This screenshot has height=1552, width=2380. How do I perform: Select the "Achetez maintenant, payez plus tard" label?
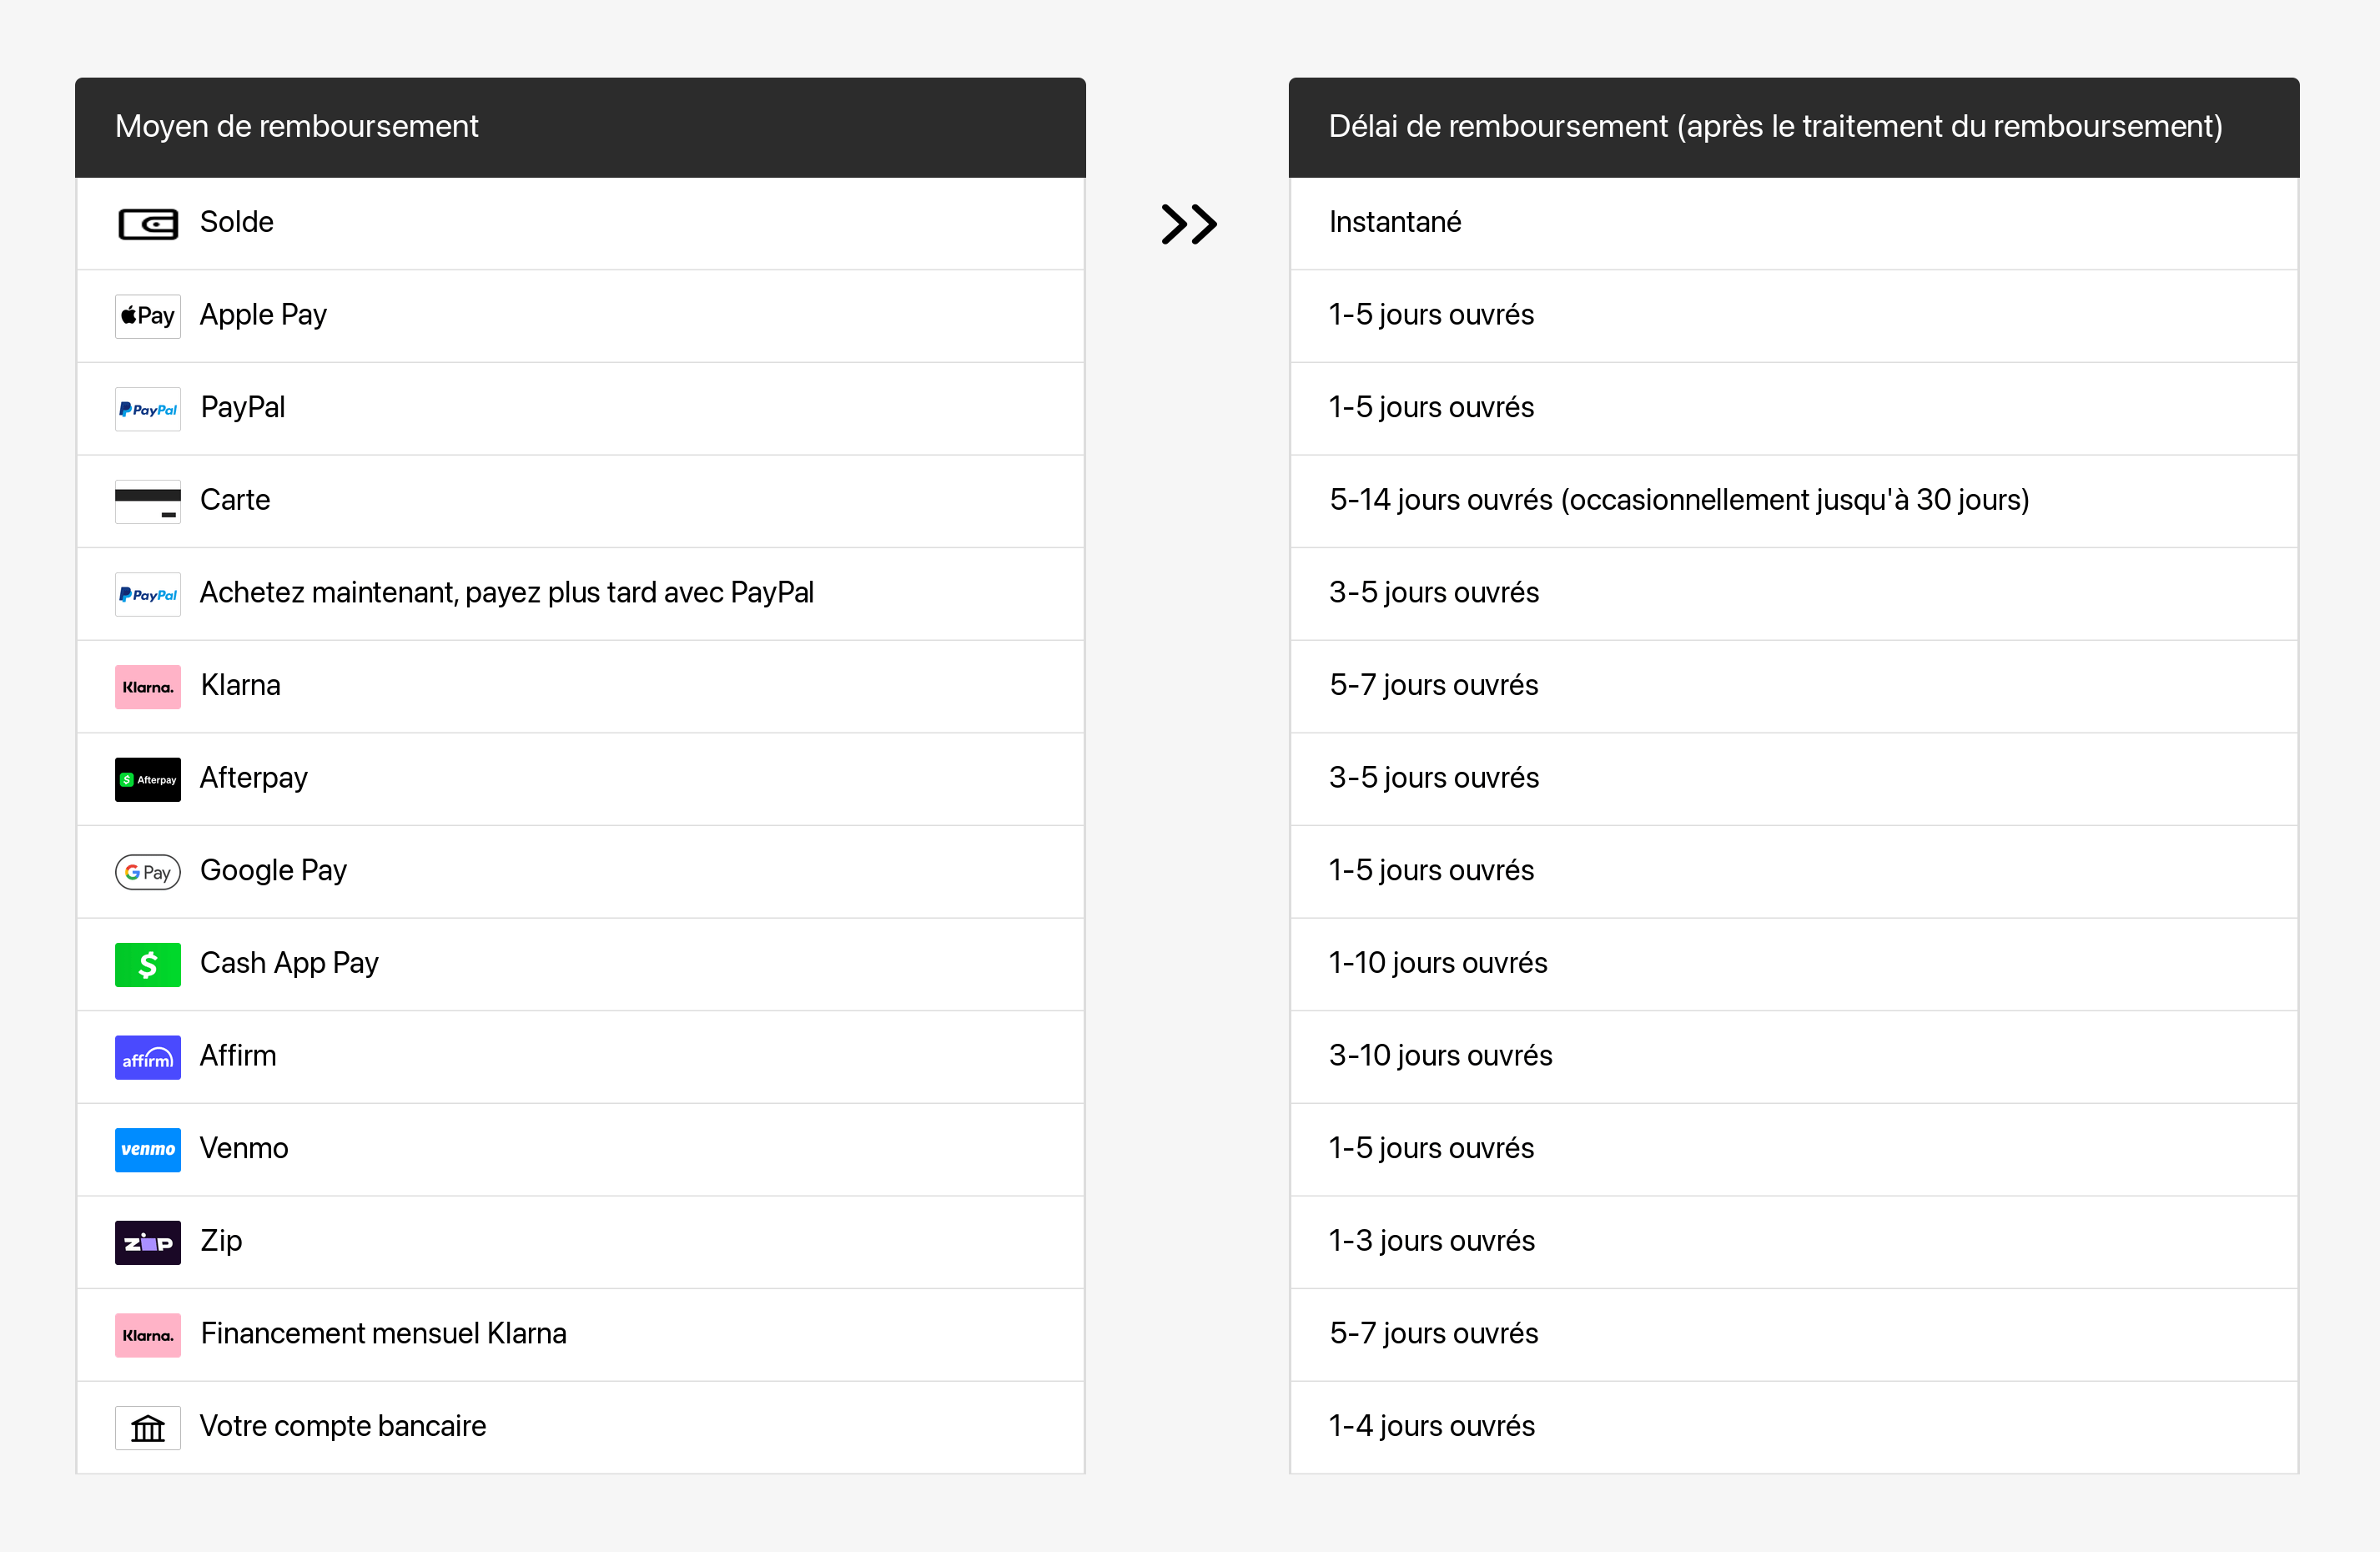click(507, 593)
